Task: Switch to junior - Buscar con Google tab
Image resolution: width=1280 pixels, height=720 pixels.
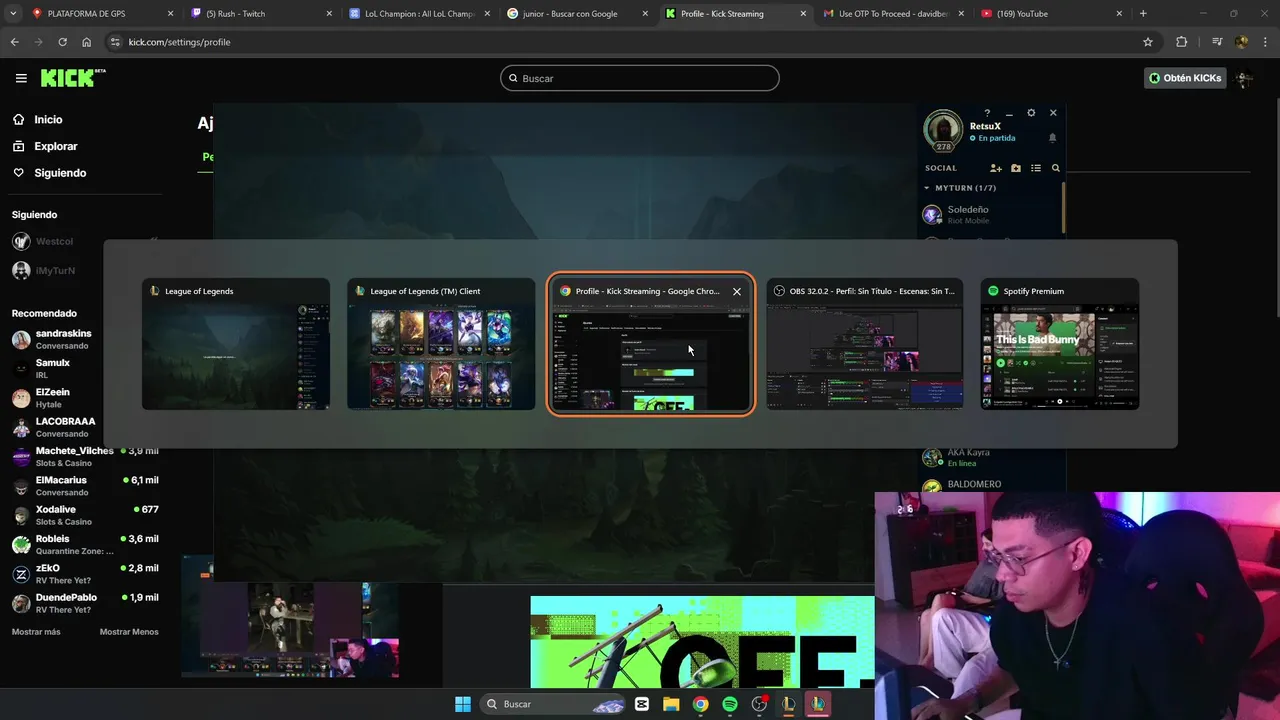Action: (x=578, y=14)
